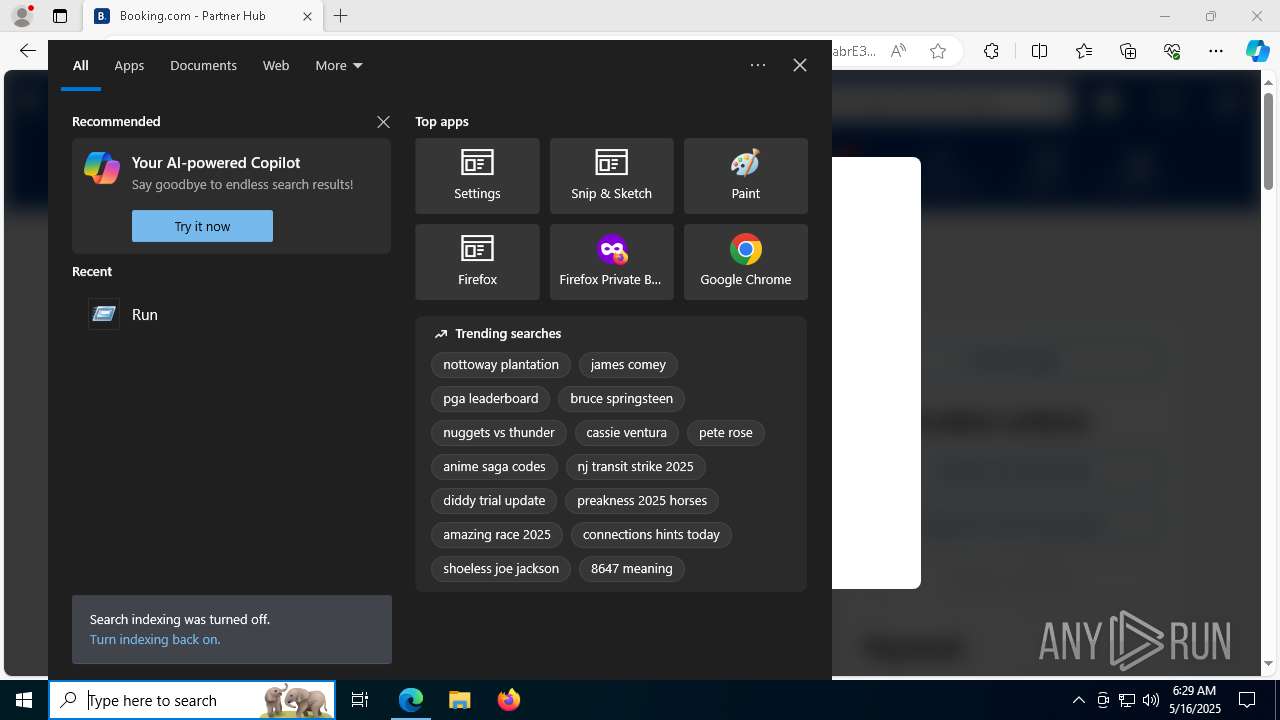Add page to Edge favorites star
The width and height of the screenshot is (1280, 720).
[938, 51]
